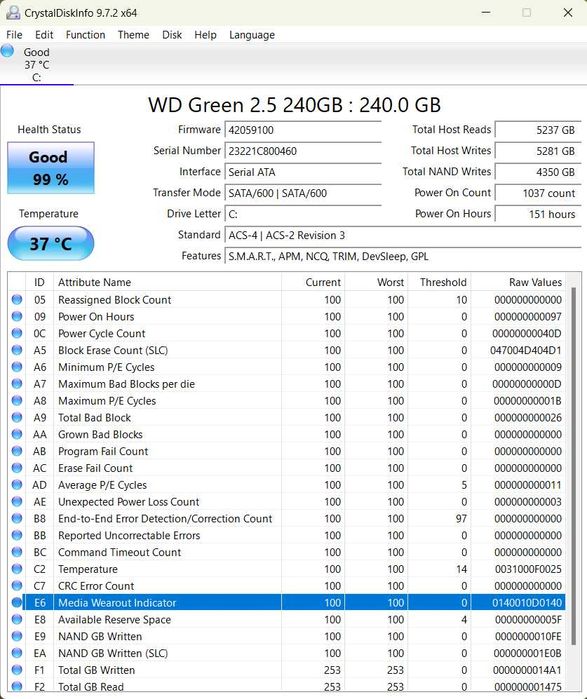Open the Edit menu
Viewport: 587px width, 699px height.
point(44,35)
